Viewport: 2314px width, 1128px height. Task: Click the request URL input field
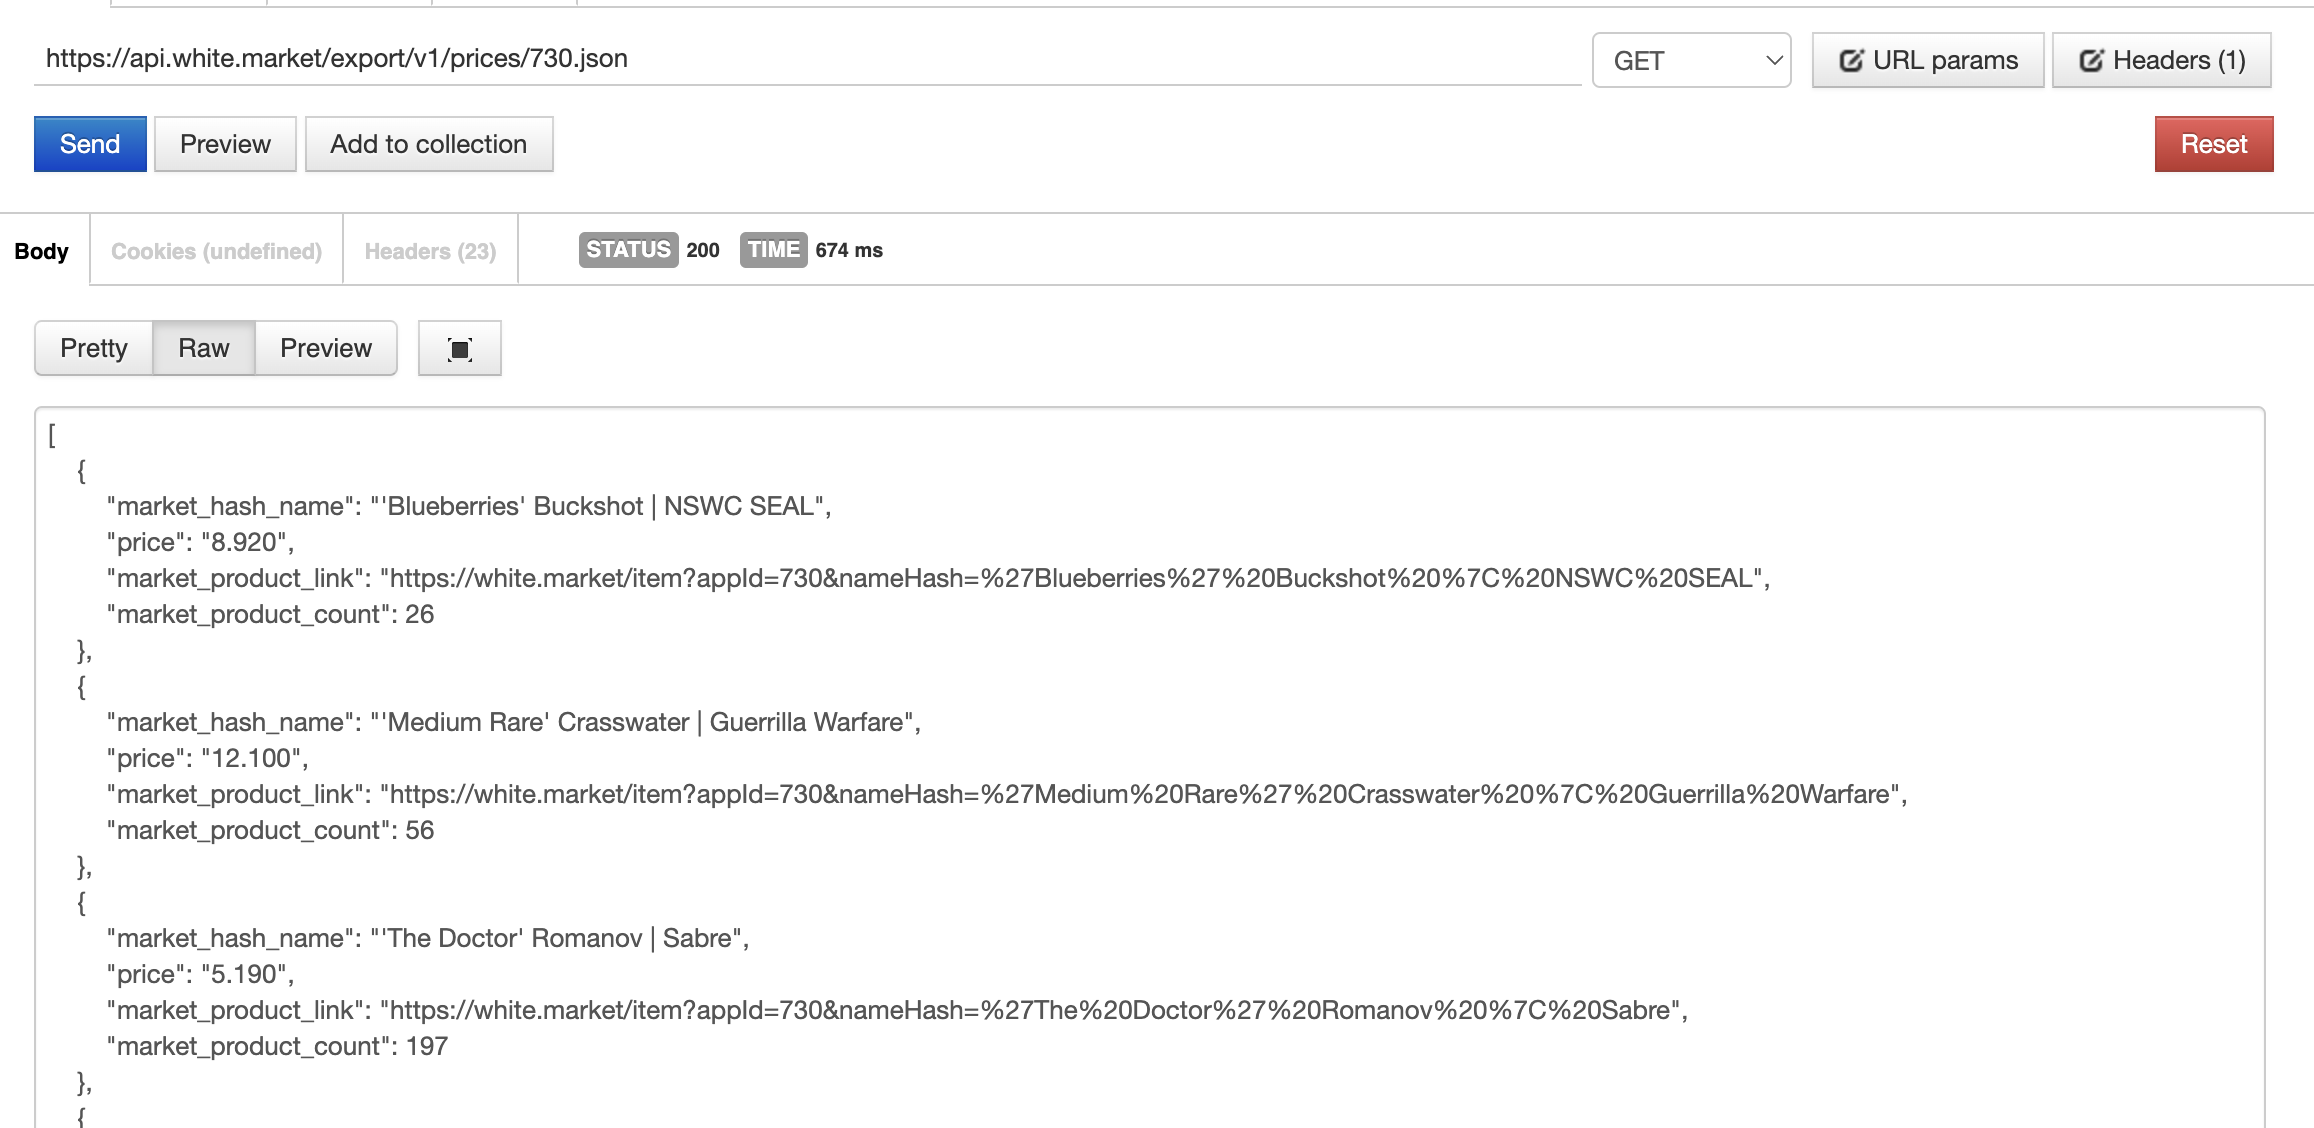point(807,59)
